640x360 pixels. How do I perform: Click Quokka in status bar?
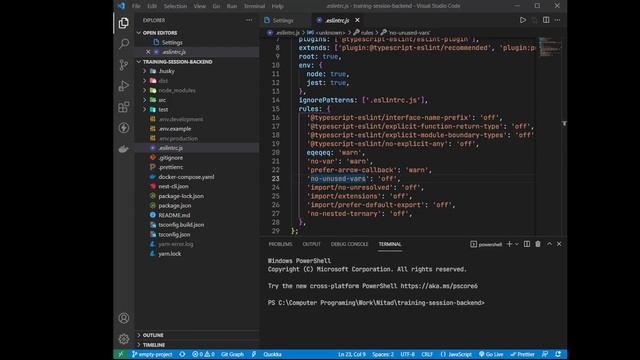pos(272,354)
